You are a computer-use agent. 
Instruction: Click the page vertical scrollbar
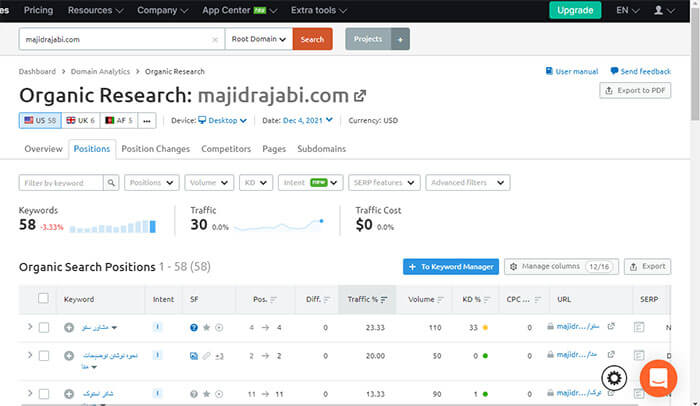click(695, 63)
